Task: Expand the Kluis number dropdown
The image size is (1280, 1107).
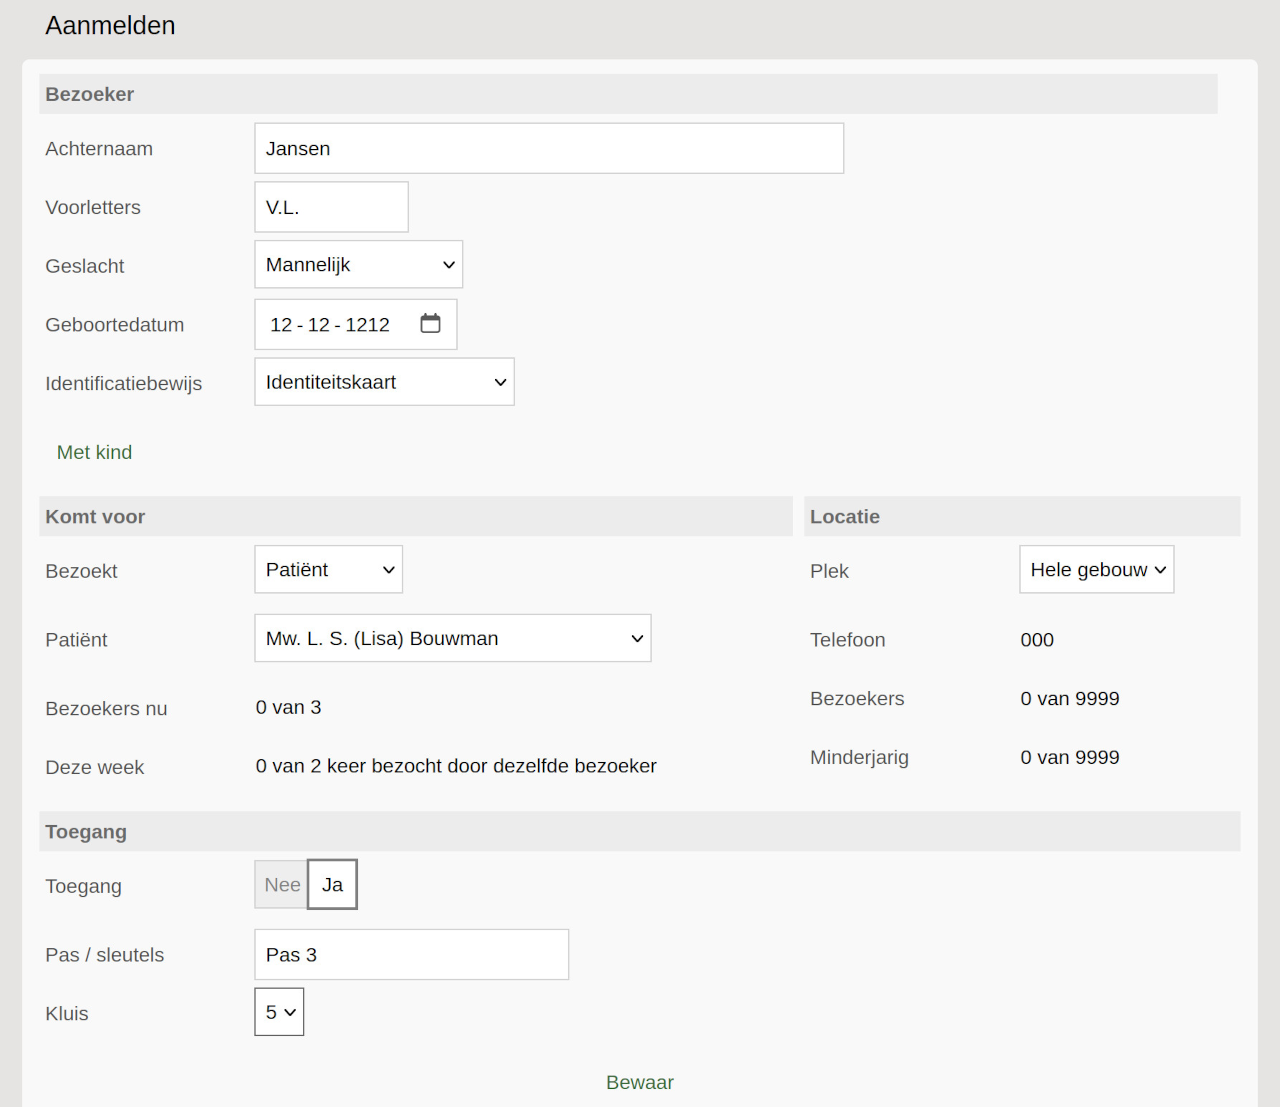Action: (279, 1013)
